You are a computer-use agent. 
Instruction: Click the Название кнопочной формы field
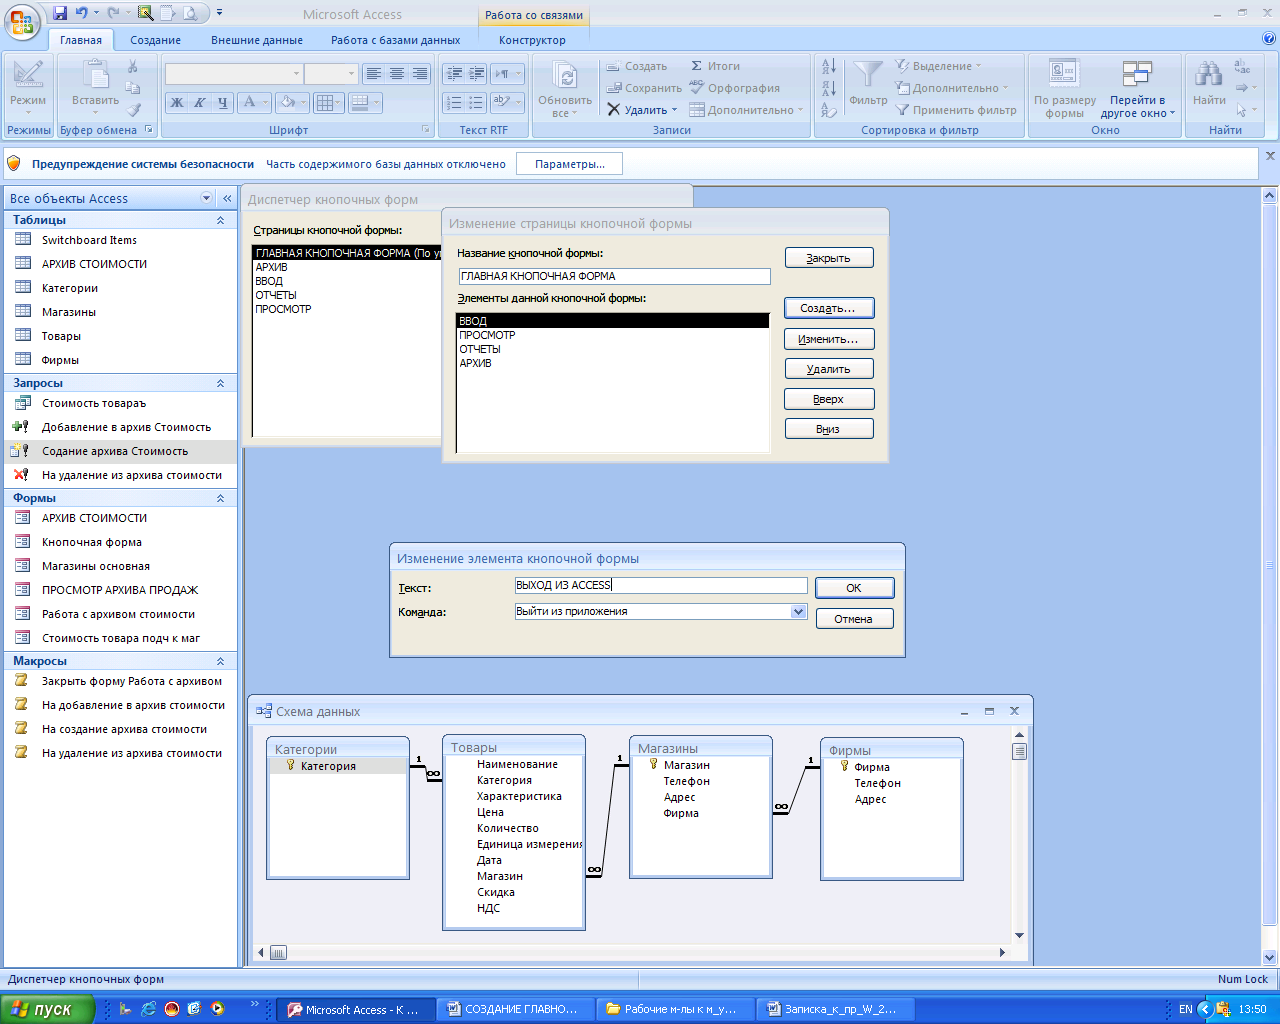click(614, 276)
